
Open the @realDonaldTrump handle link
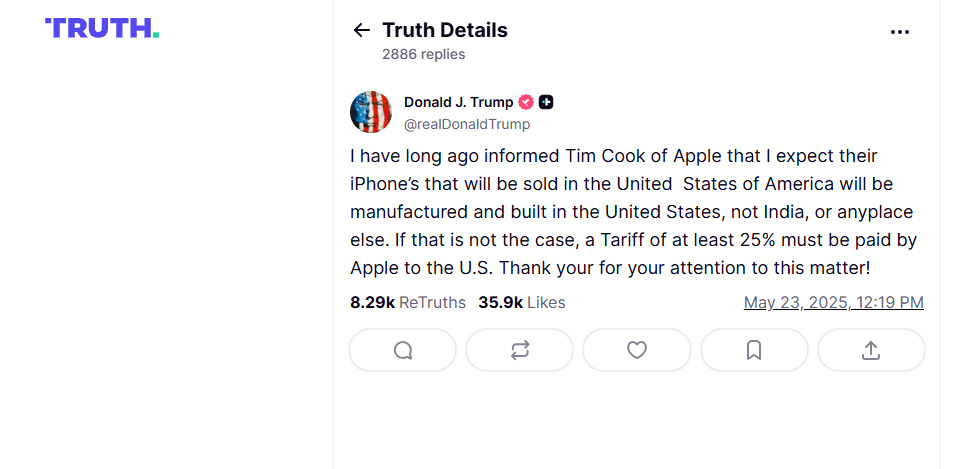[x=467, y=124]
